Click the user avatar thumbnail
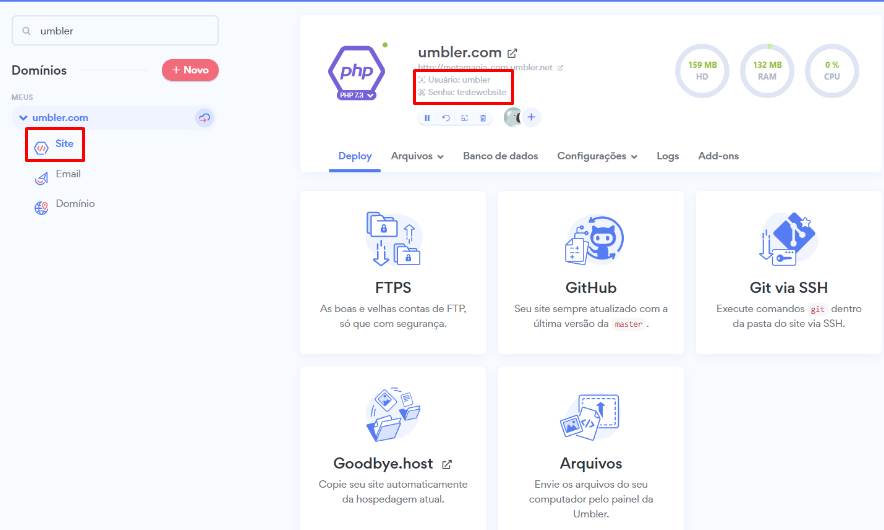Viewport: 884px width, 530px height. point(512,117)
